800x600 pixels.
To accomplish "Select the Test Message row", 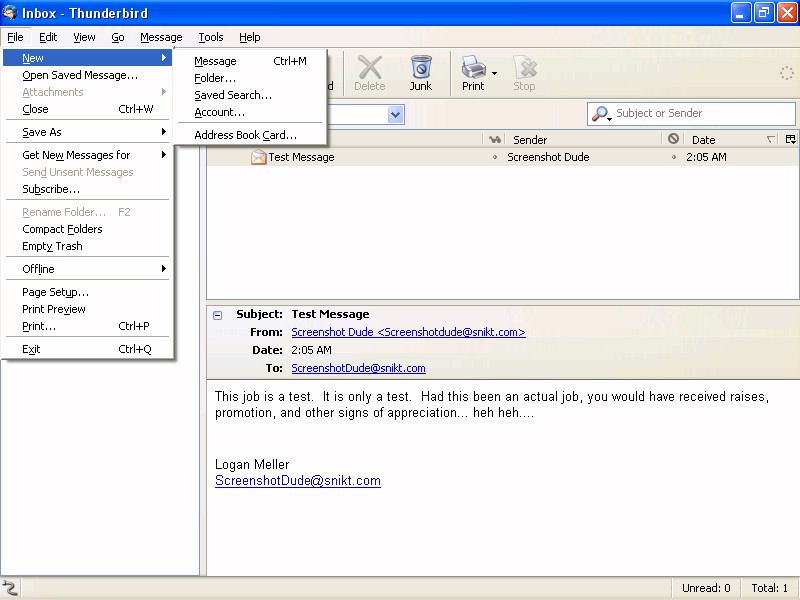I will [x=503, y=157].
